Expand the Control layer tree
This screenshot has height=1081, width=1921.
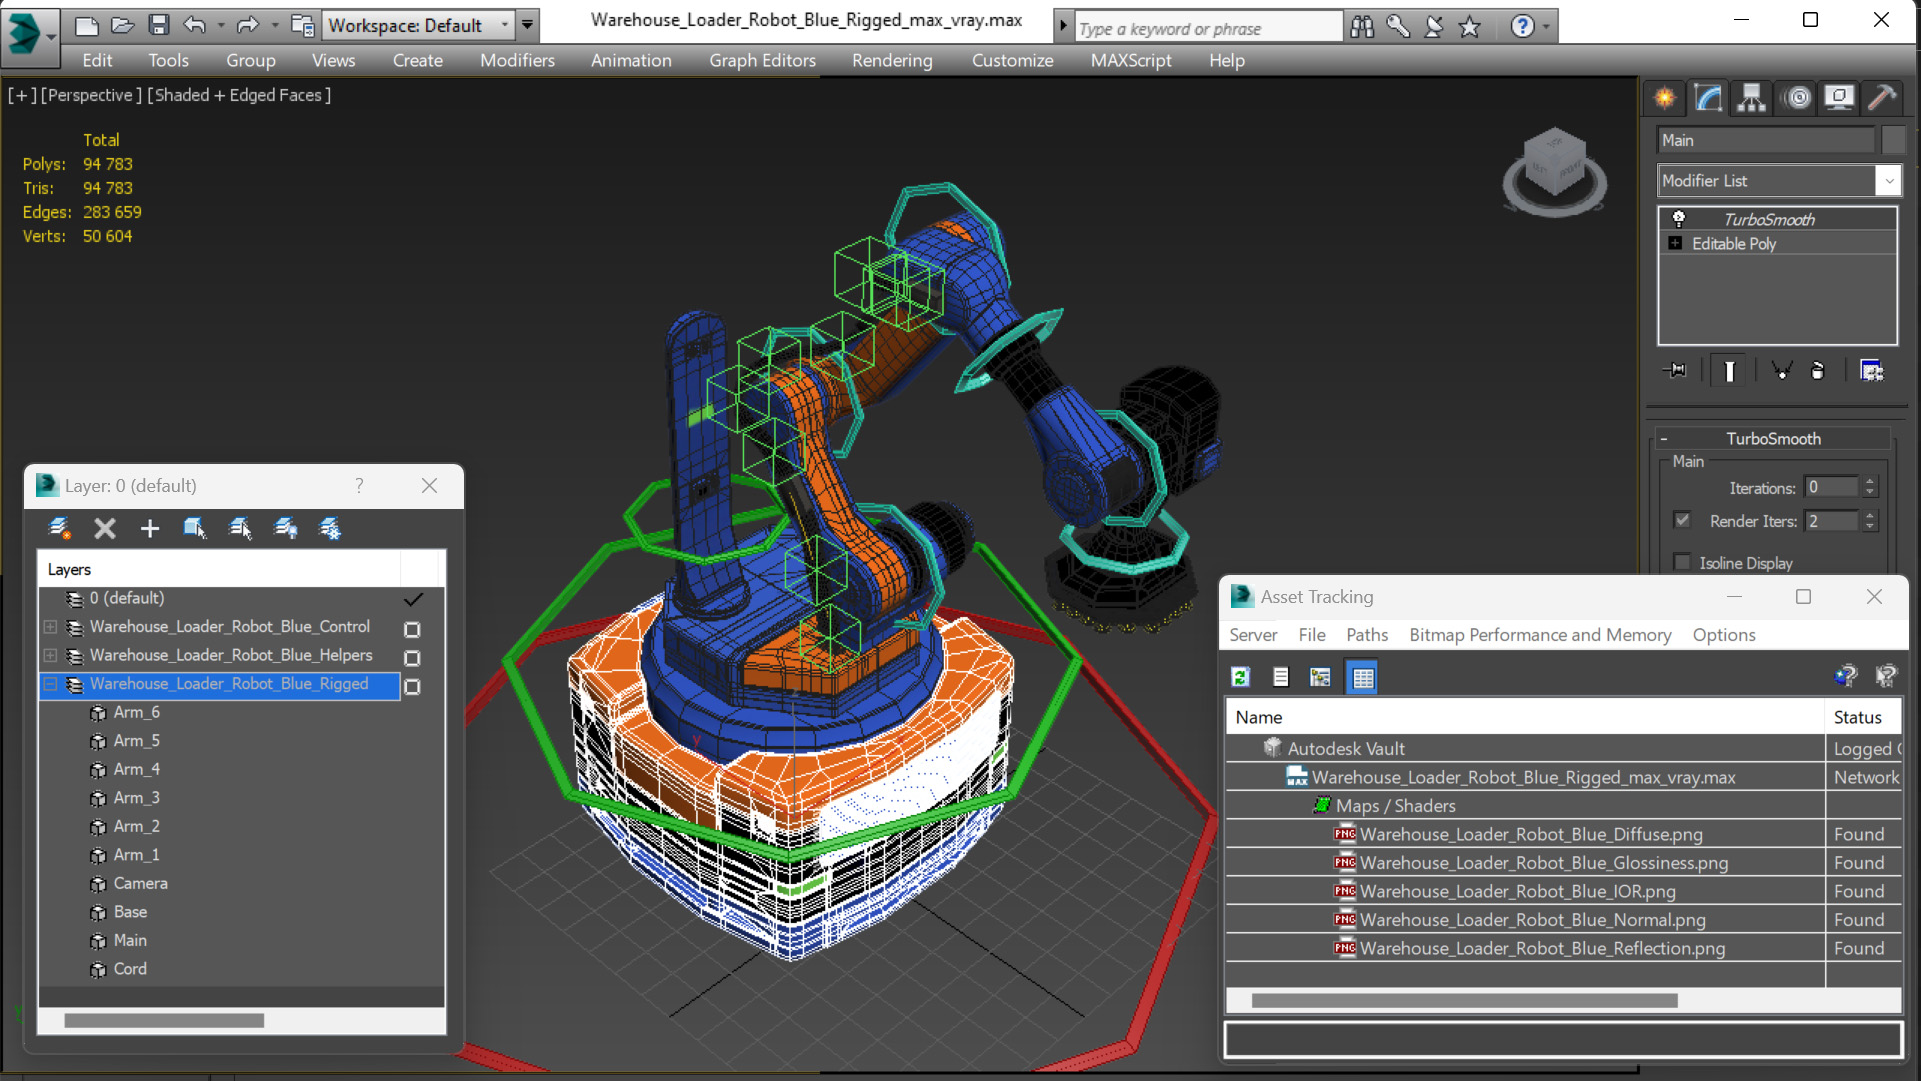click(x=50, y=627)
